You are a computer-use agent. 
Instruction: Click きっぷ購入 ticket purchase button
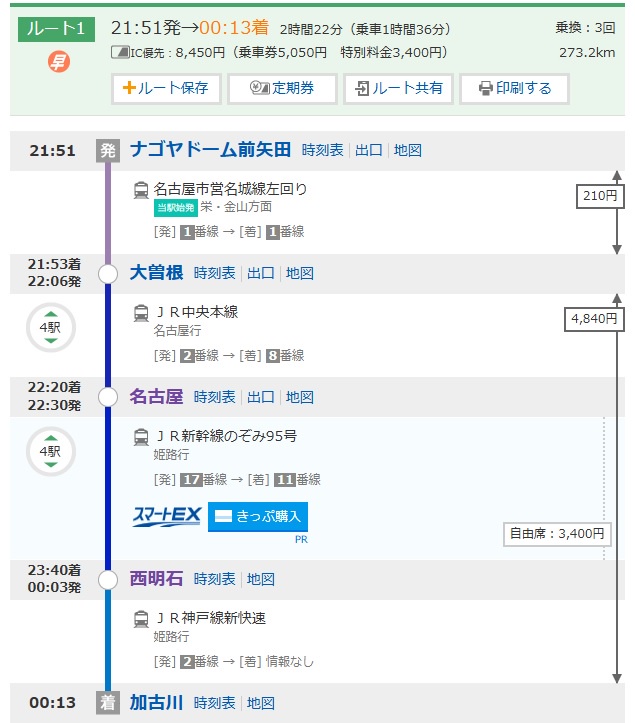click(x=258, y=516)
